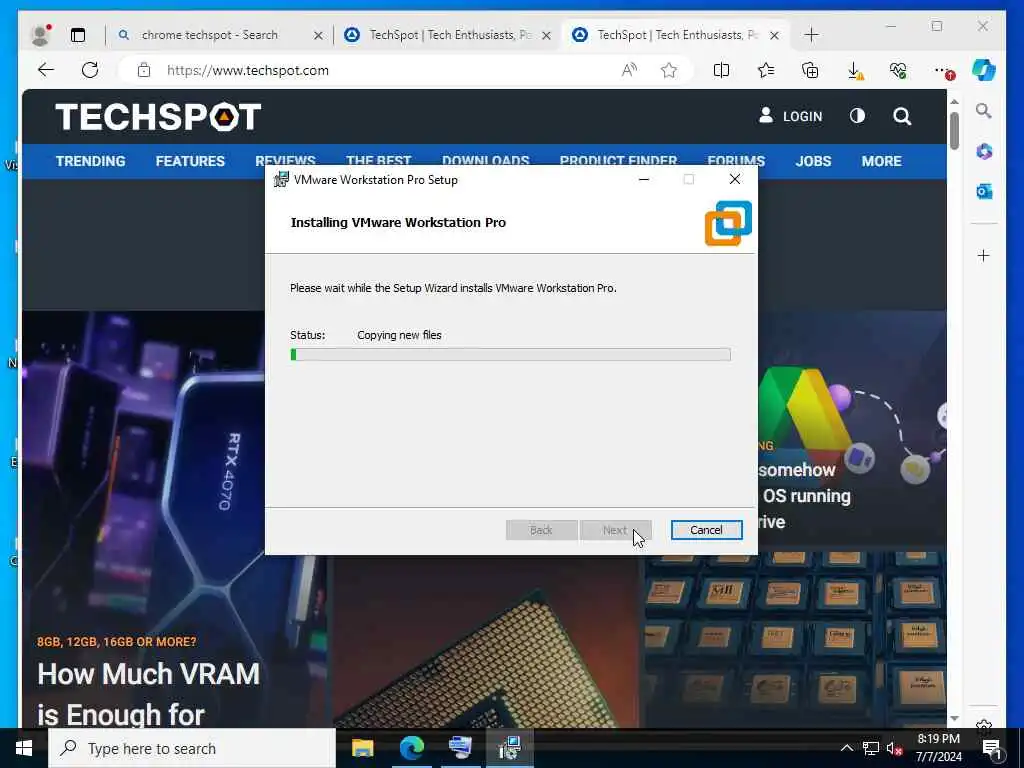The width and height of the screenshot is (1024, 768).
Task: Switch to Microsoft Edge in the taskbar
Action: click(411, 748)
